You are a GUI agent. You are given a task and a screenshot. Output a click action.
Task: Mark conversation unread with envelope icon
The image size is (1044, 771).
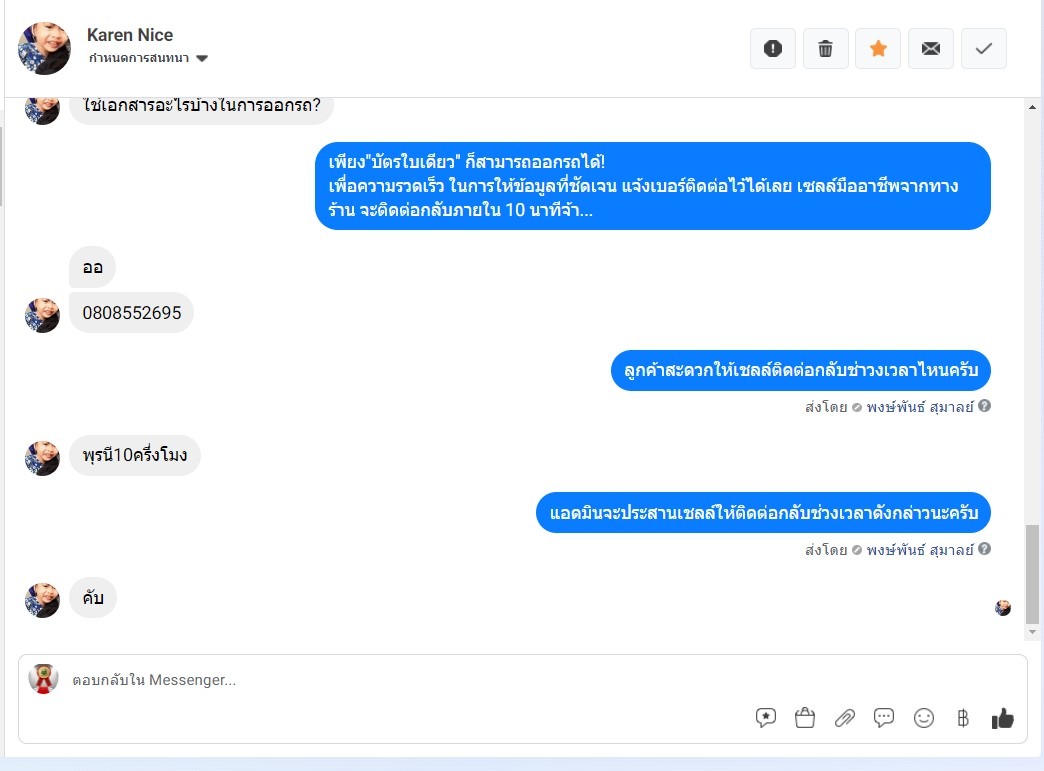point(930,49)
